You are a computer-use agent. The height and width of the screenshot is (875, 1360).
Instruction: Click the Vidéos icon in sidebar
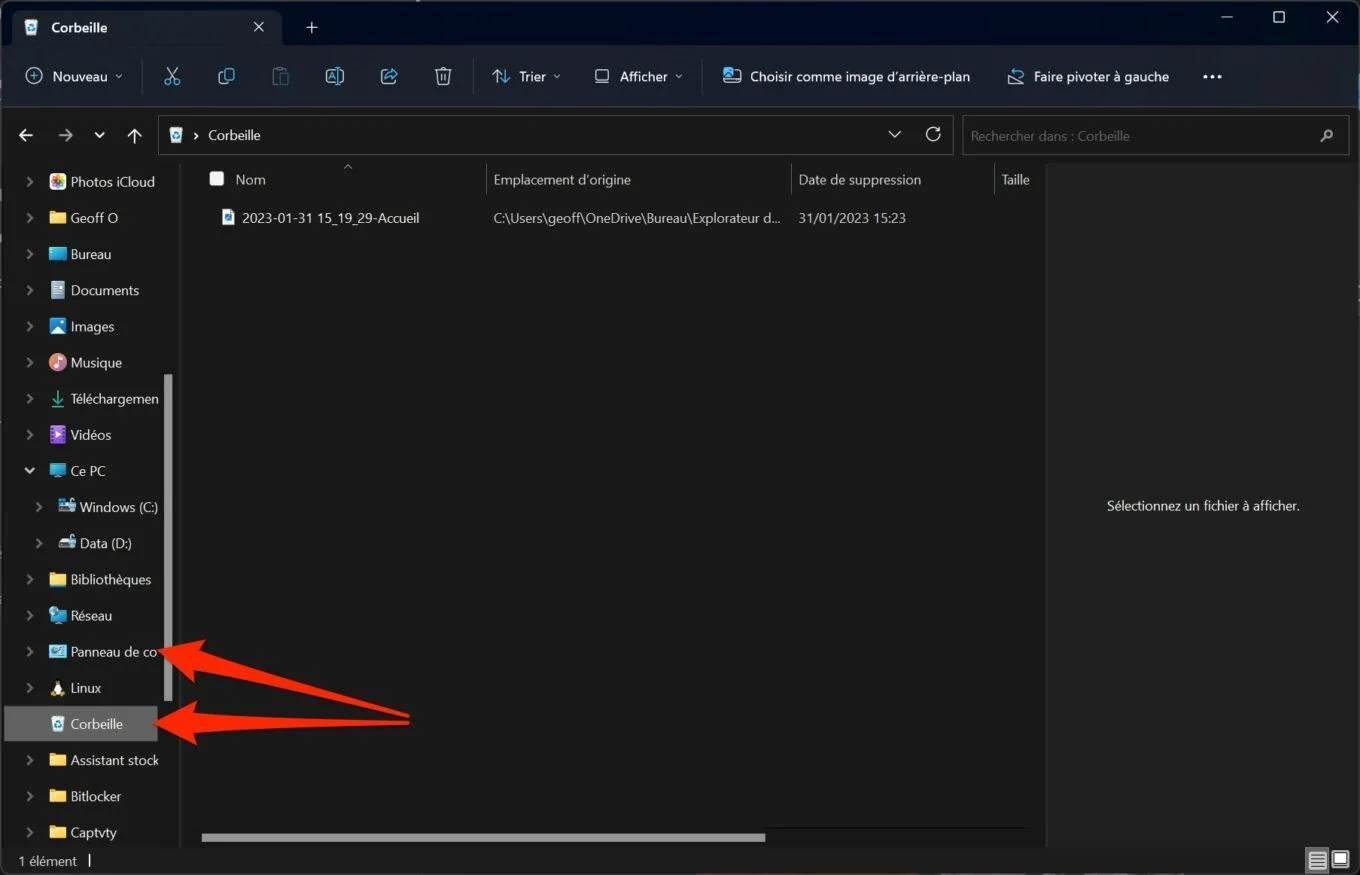(58, 435)
